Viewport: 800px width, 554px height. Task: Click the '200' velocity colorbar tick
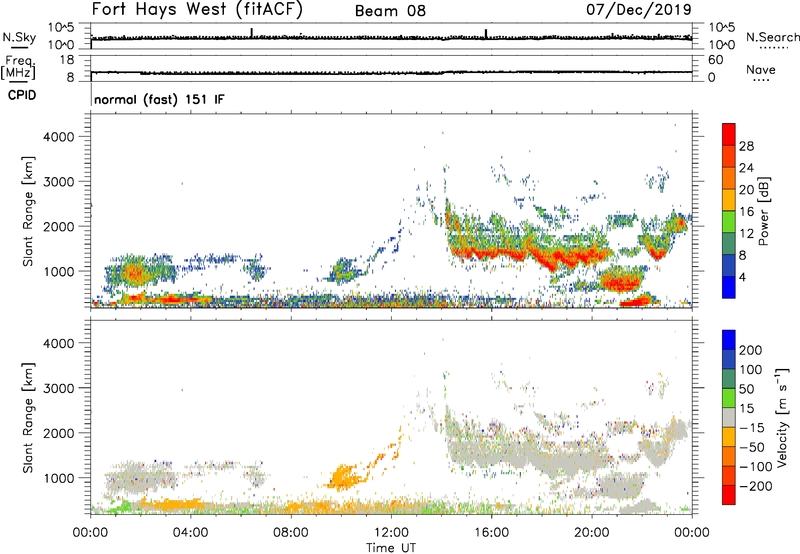pyautogui.click(x=751, y=350)
